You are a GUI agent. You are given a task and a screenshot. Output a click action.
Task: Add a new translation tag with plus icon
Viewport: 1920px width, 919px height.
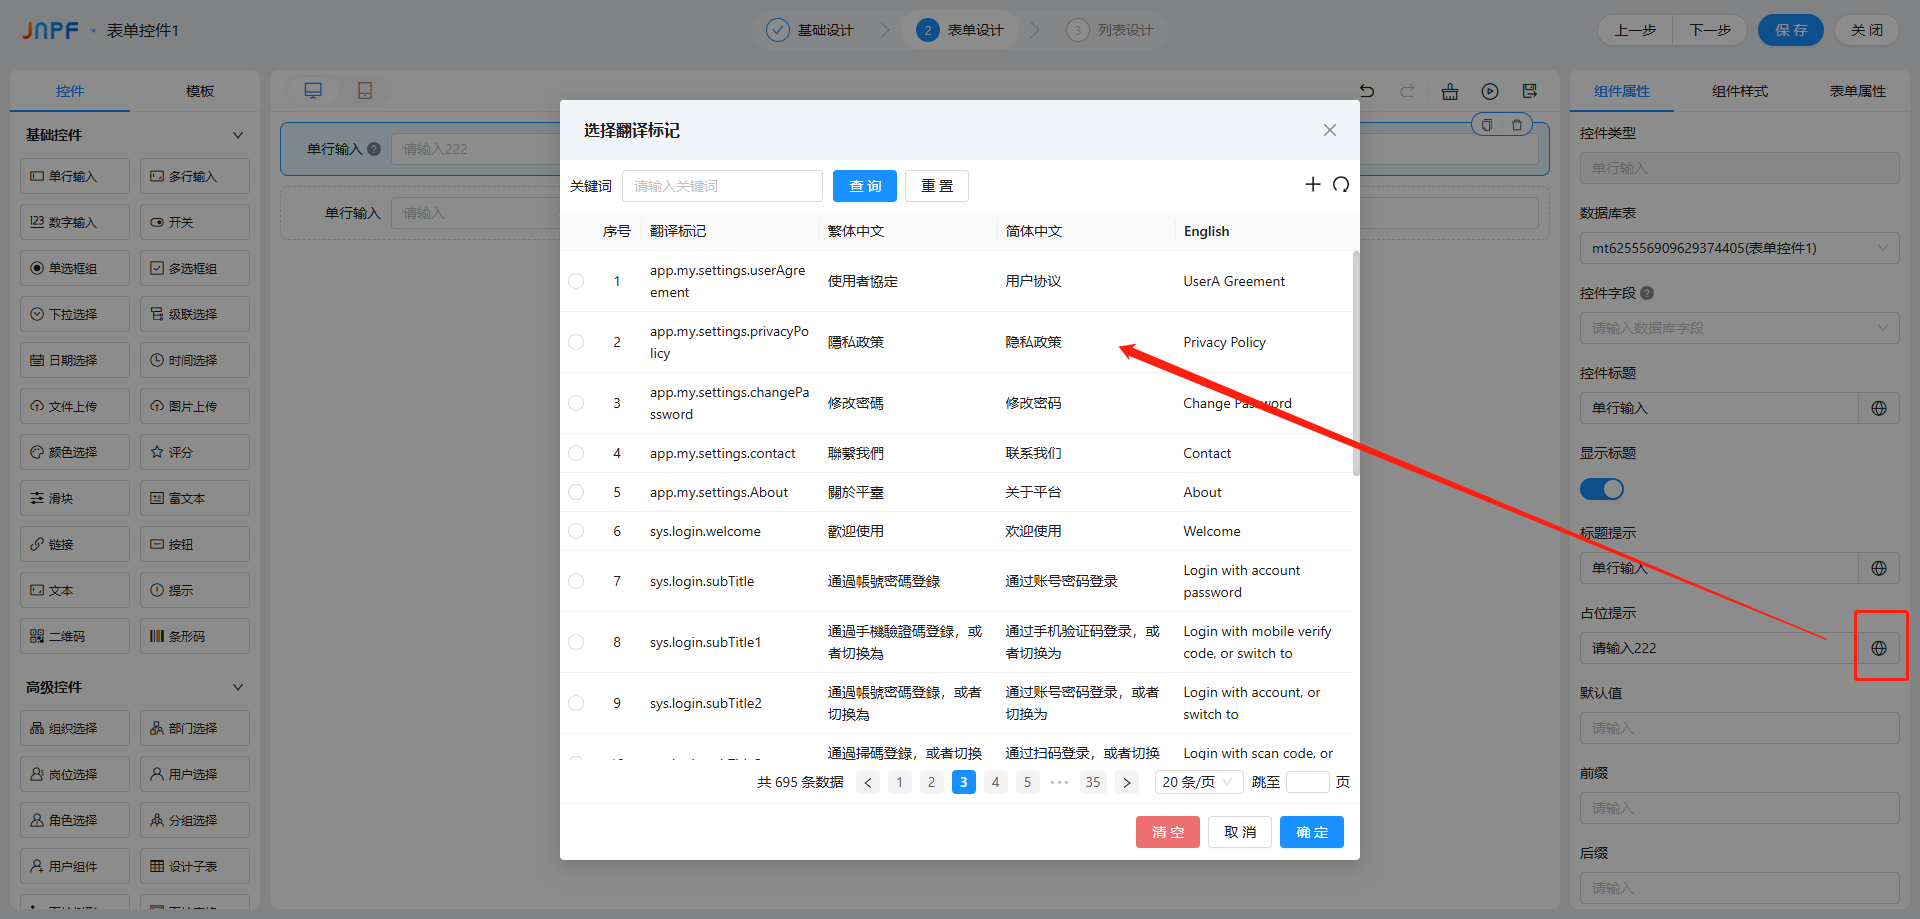(x=1313, y=184)
